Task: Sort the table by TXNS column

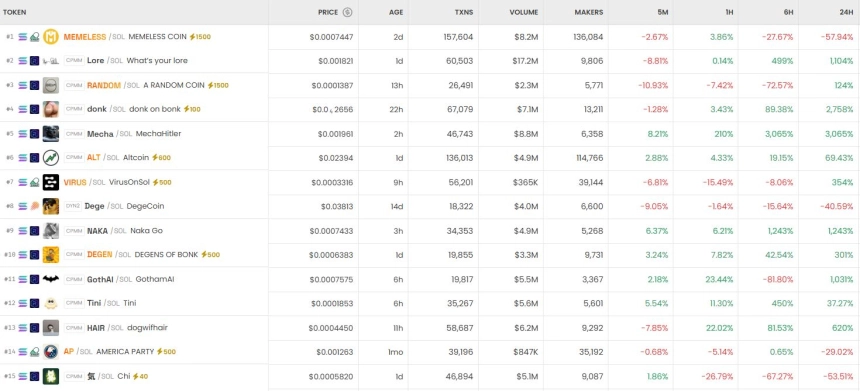Action: point(463,12)
